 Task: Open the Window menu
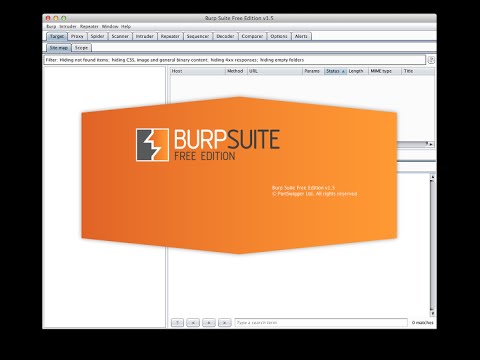click(x=110, y=26)
